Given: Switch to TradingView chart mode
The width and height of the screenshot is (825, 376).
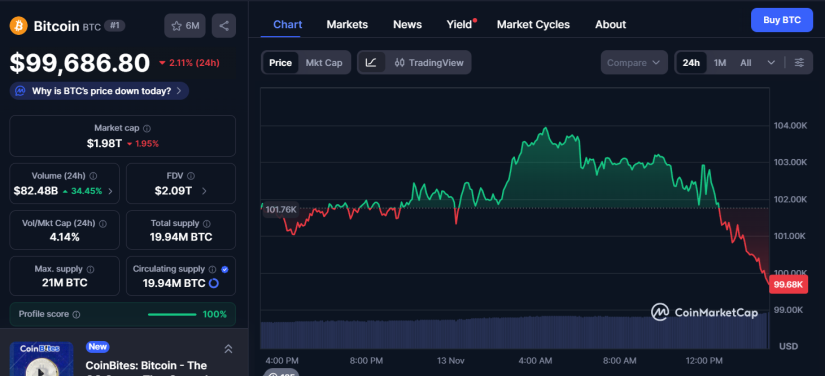Looking at the screenshot, I should click(x=429, y=63).
